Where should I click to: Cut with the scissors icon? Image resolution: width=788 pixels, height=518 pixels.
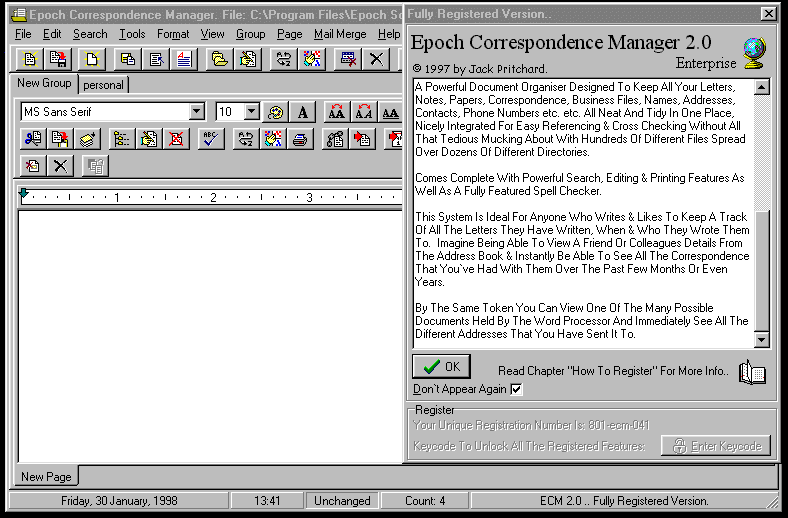33,139
